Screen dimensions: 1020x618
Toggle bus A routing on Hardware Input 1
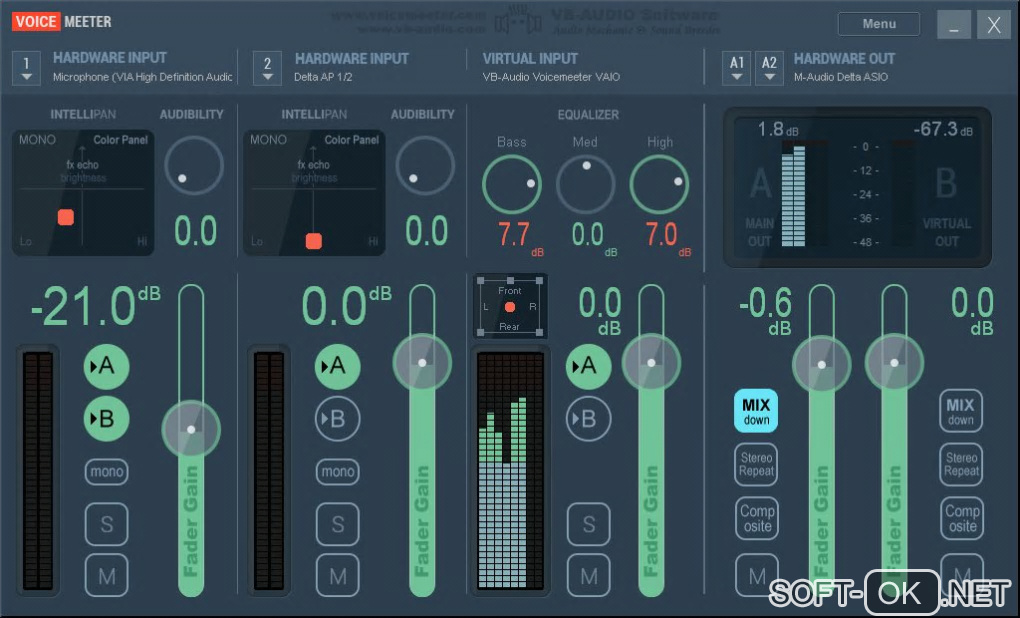[x=106, y=366]
